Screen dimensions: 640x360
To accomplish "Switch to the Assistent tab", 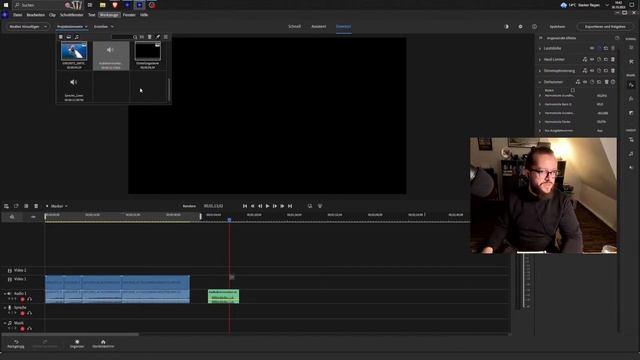I will tap(319, 27).
